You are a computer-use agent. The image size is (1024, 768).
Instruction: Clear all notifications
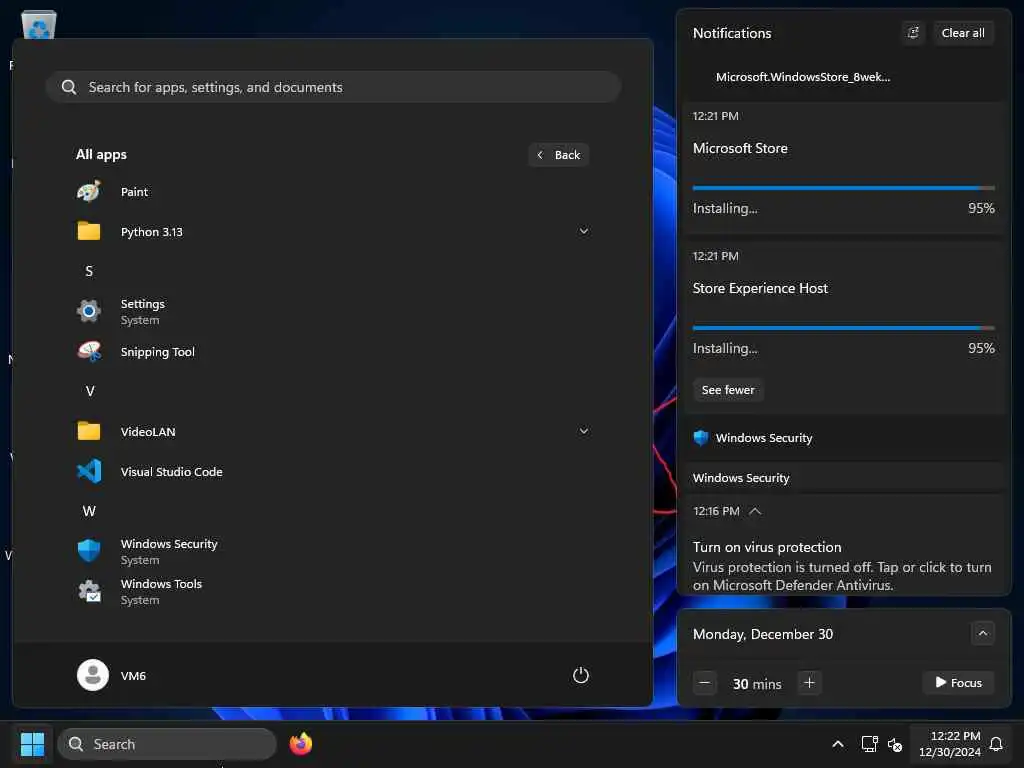pos(963,33)
